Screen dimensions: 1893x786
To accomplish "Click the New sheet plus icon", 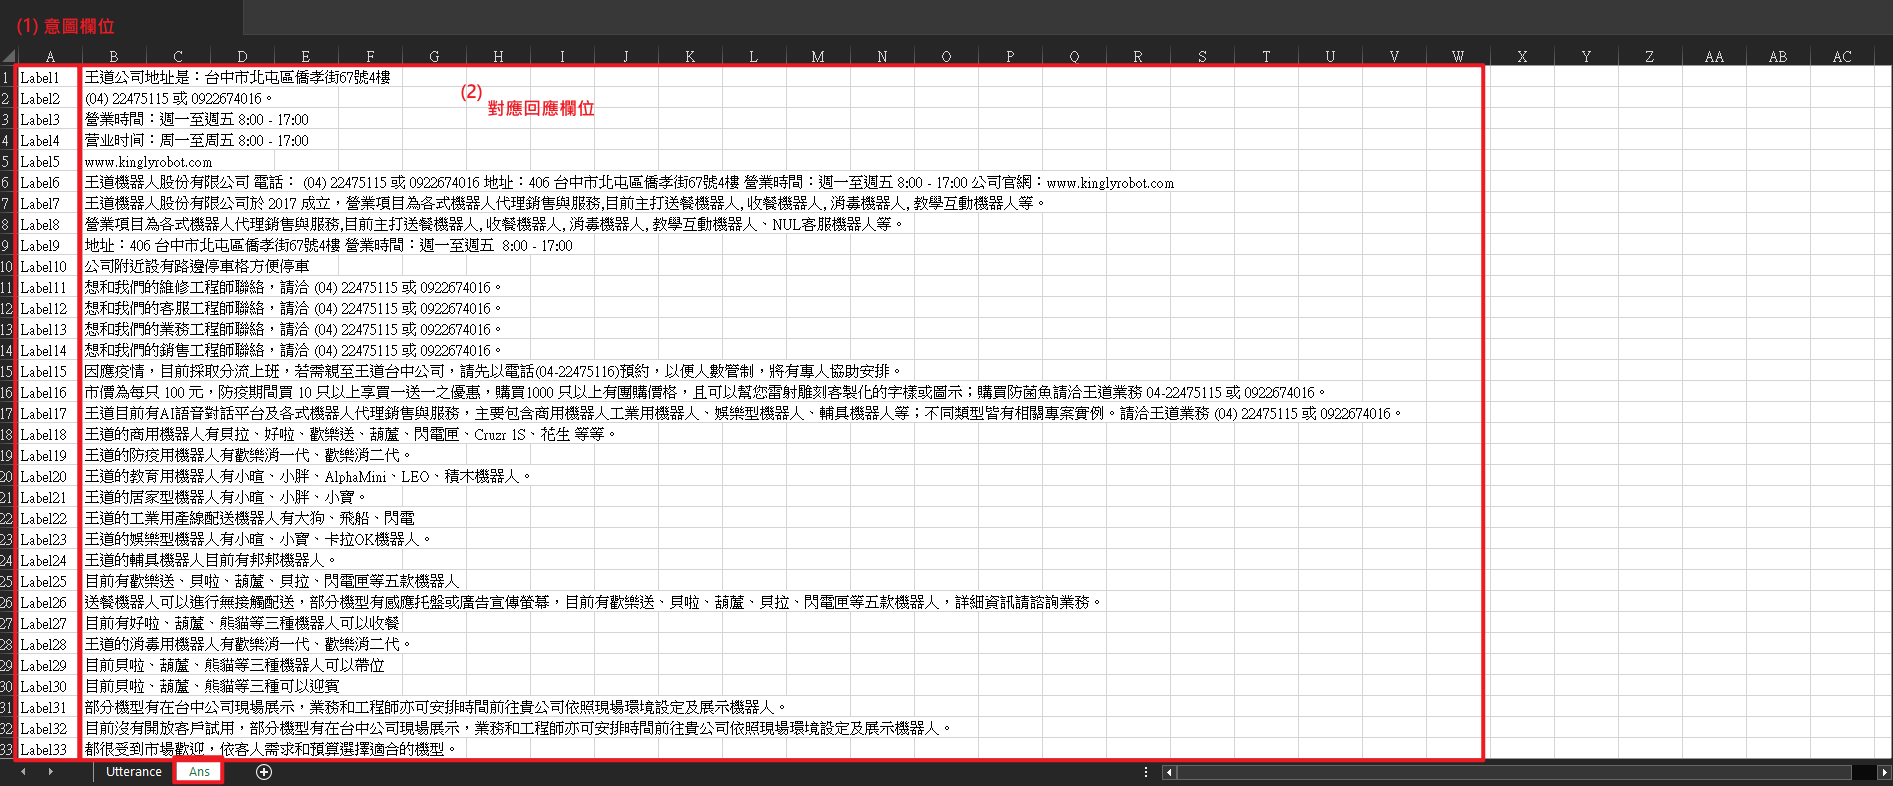I will 264,772.
